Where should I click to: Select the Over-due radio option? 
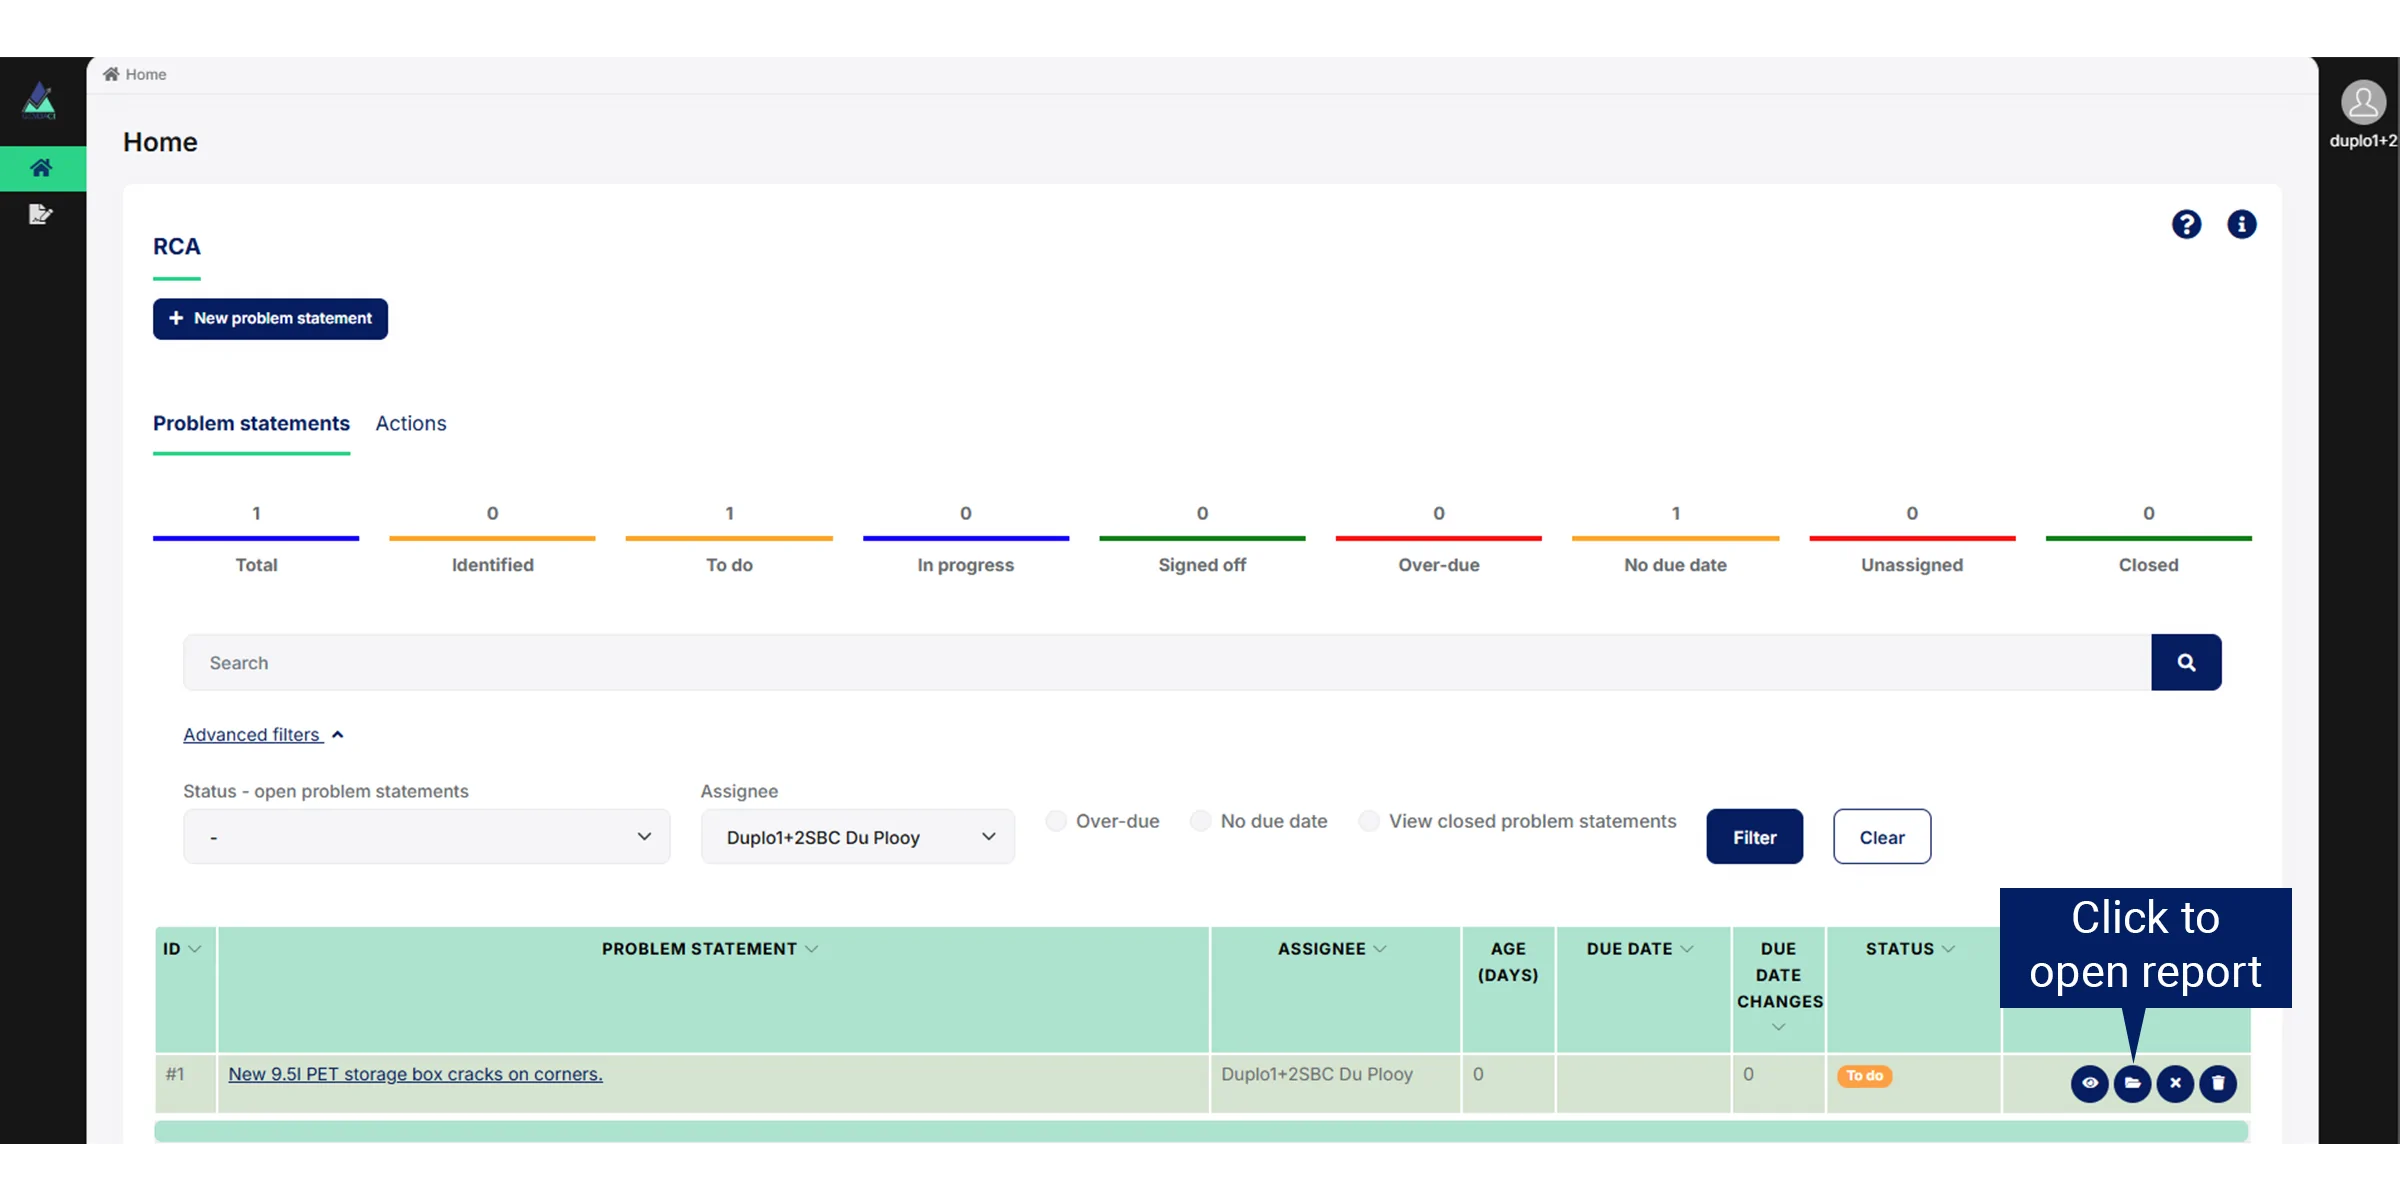pyautogui.click(x=1056, y=821)
